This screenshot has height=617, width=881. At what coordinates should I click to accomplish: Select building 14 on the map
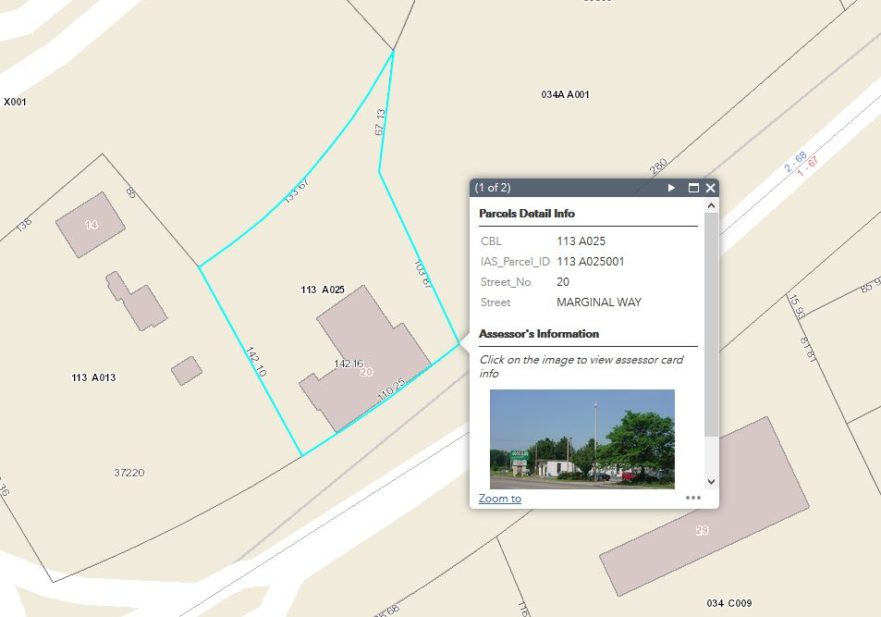click(90, 224)
